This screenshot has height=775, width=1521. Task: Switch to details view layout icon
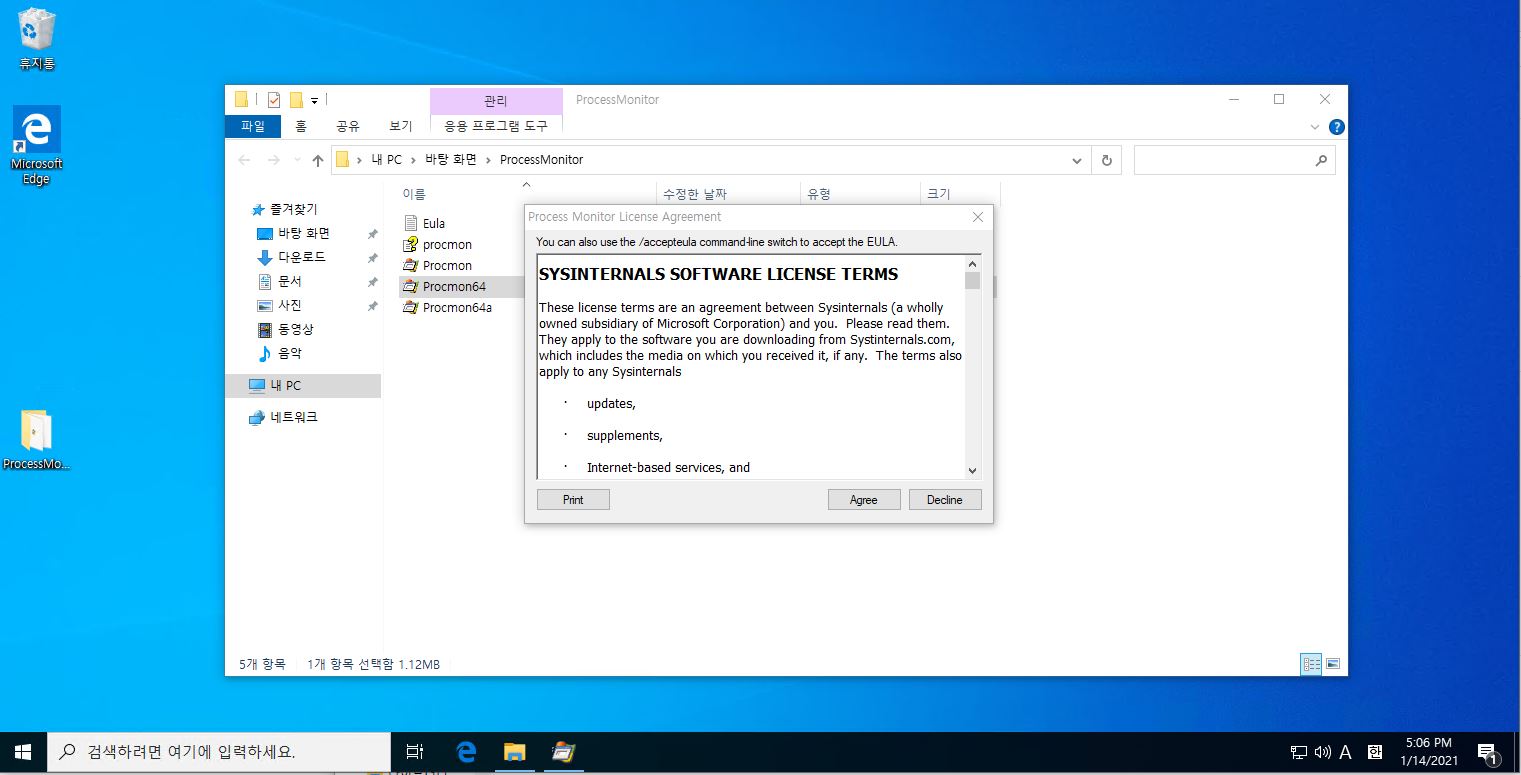click(x=1311, y=664)
